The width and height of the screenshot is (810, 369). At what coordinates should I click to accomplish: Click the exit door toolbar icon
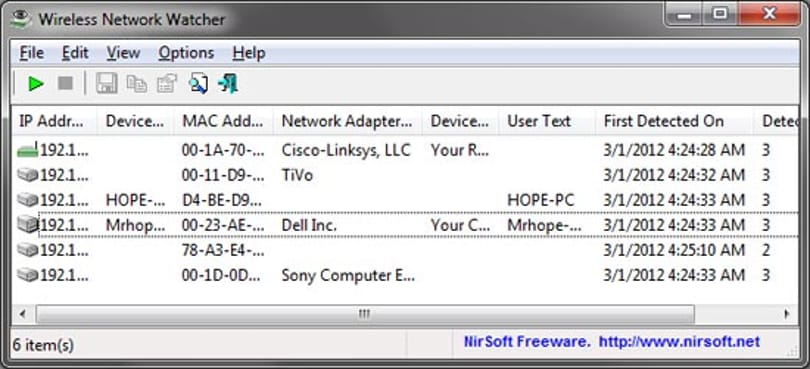pyautogui.click(x=228, y=83)
